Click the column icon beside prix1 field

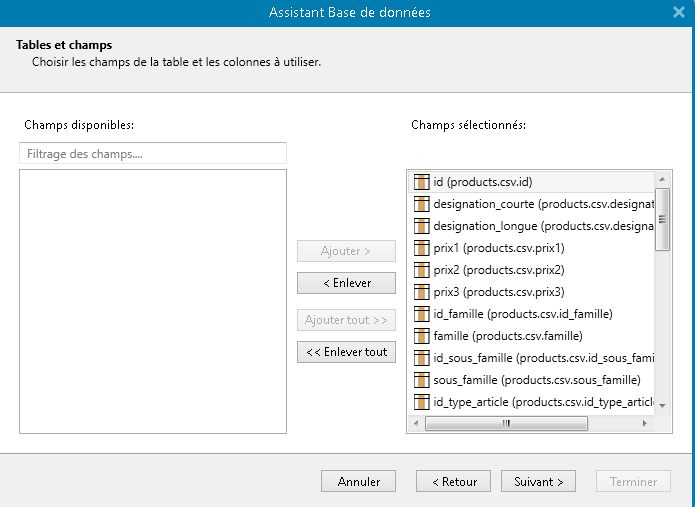tap(421, 248)
